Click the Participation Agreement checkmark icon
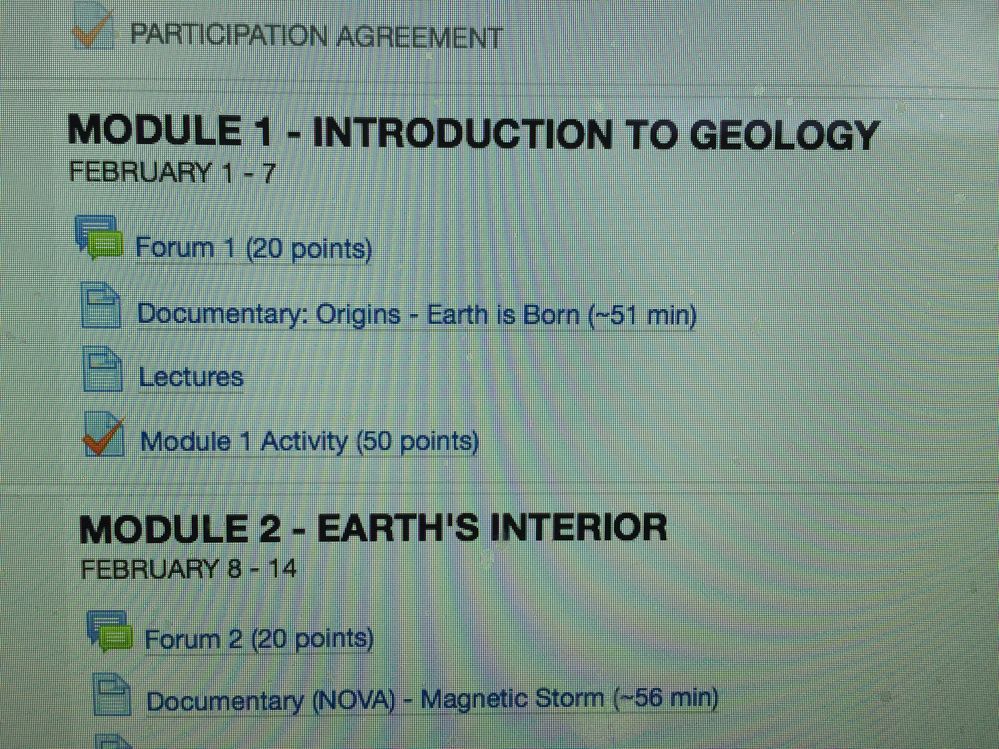 (x=91, y=29)
